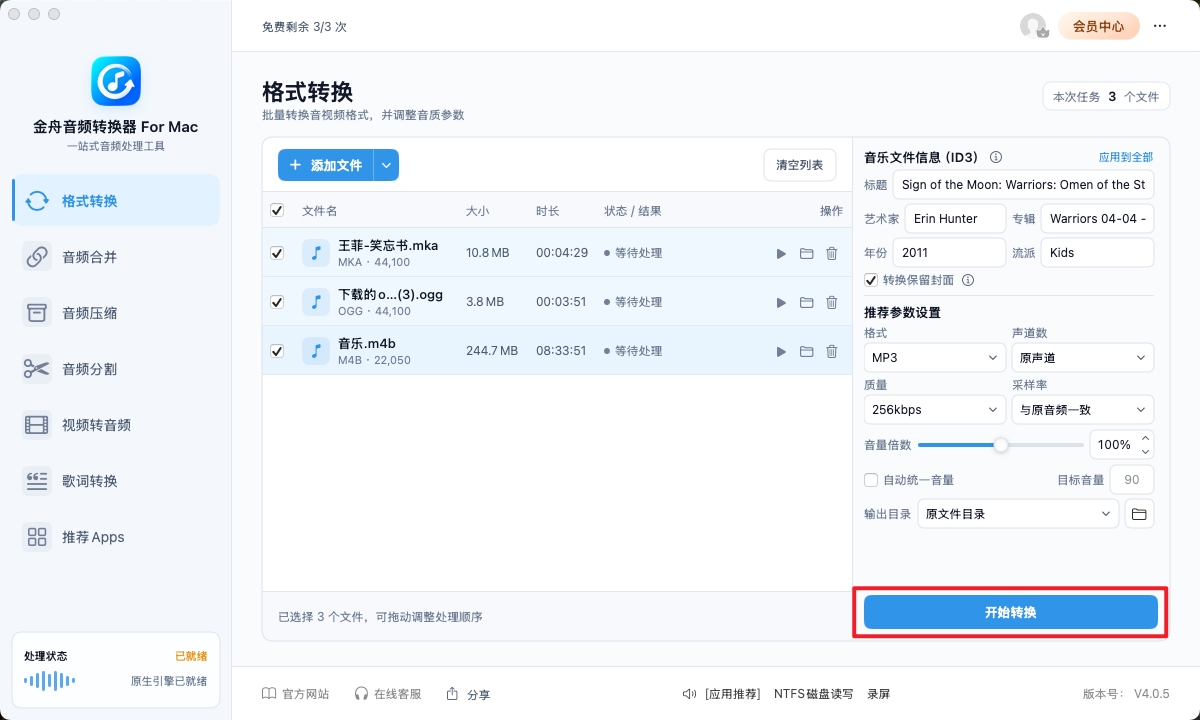Play the 下载的o...(3).ogg file
Screen dimensions: 1200x720
[x=781, y=303]
